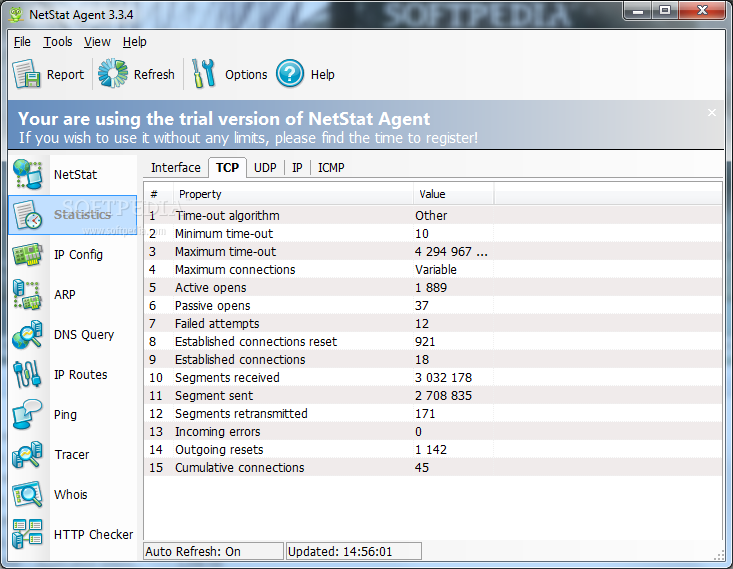
Task: Click the Updated: 14:56:01 status field
Action: click(354, 551)
